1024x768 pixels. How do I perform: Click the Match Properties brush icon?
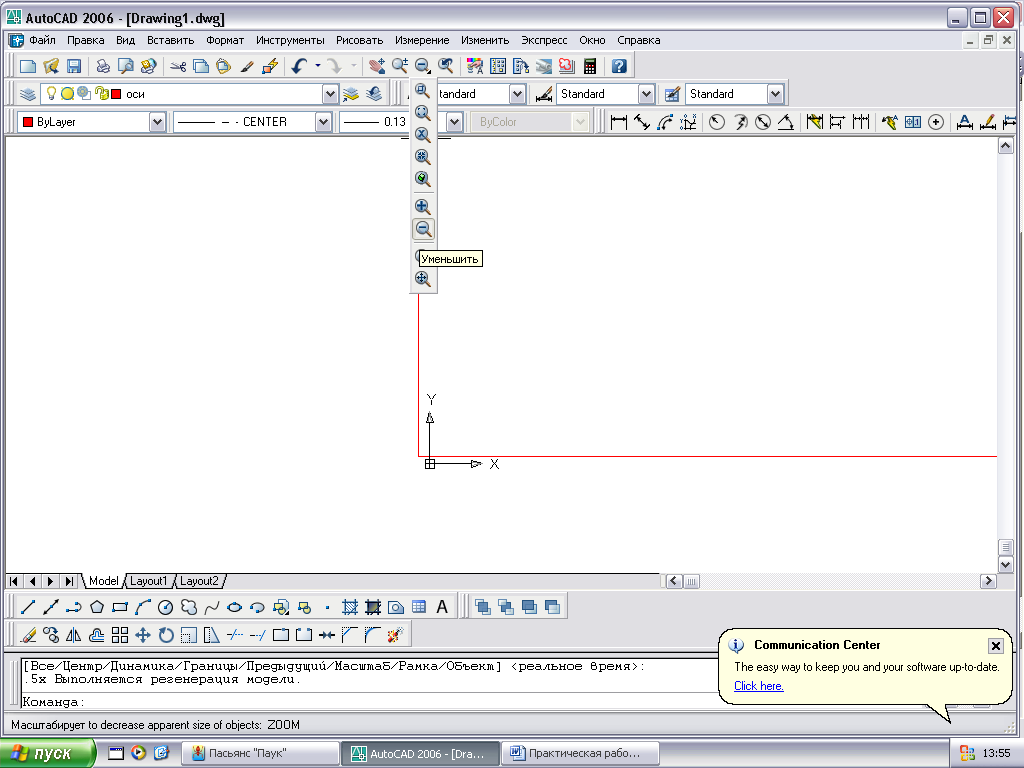click(246, 66)
